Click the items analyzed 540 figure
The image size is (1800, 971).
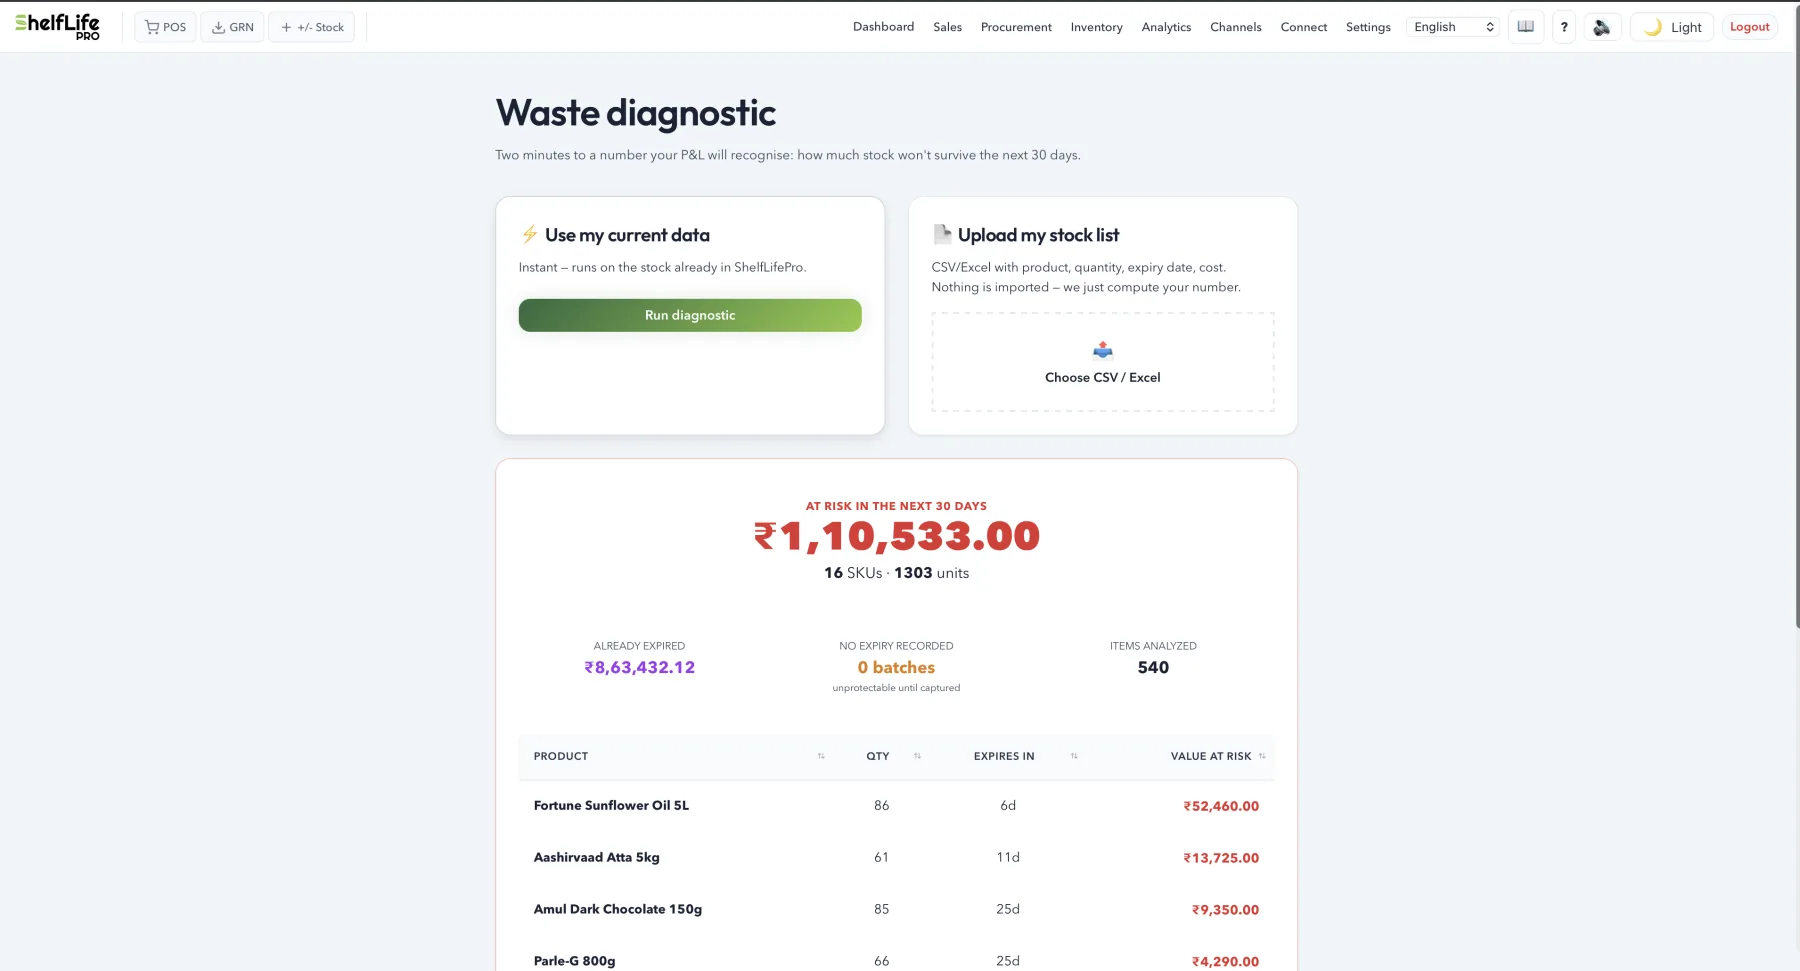[x=1153, y=667]
